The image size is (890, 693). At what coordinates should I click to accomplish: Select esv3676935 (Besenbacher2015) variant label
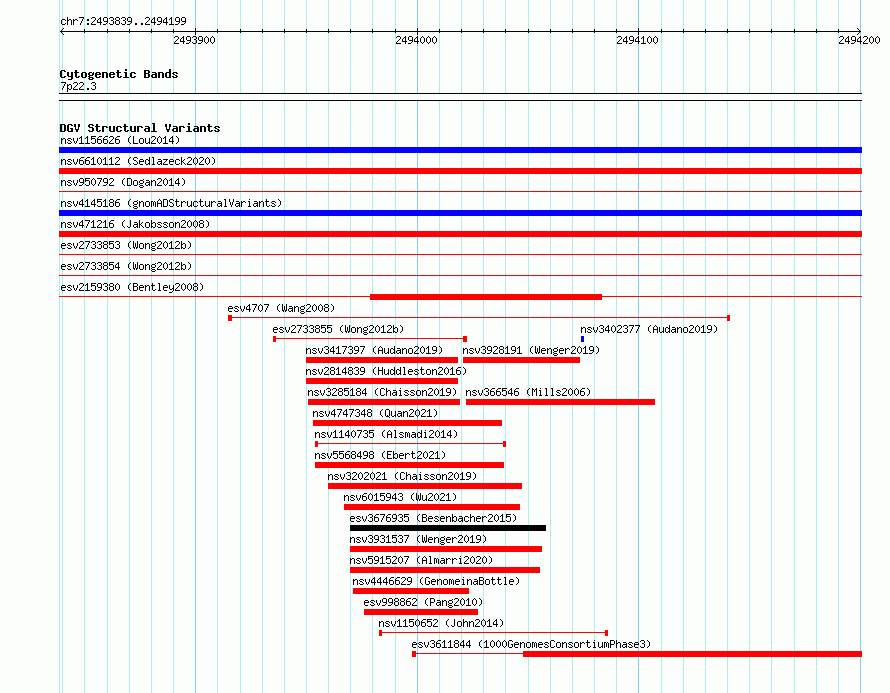point(433,518)
